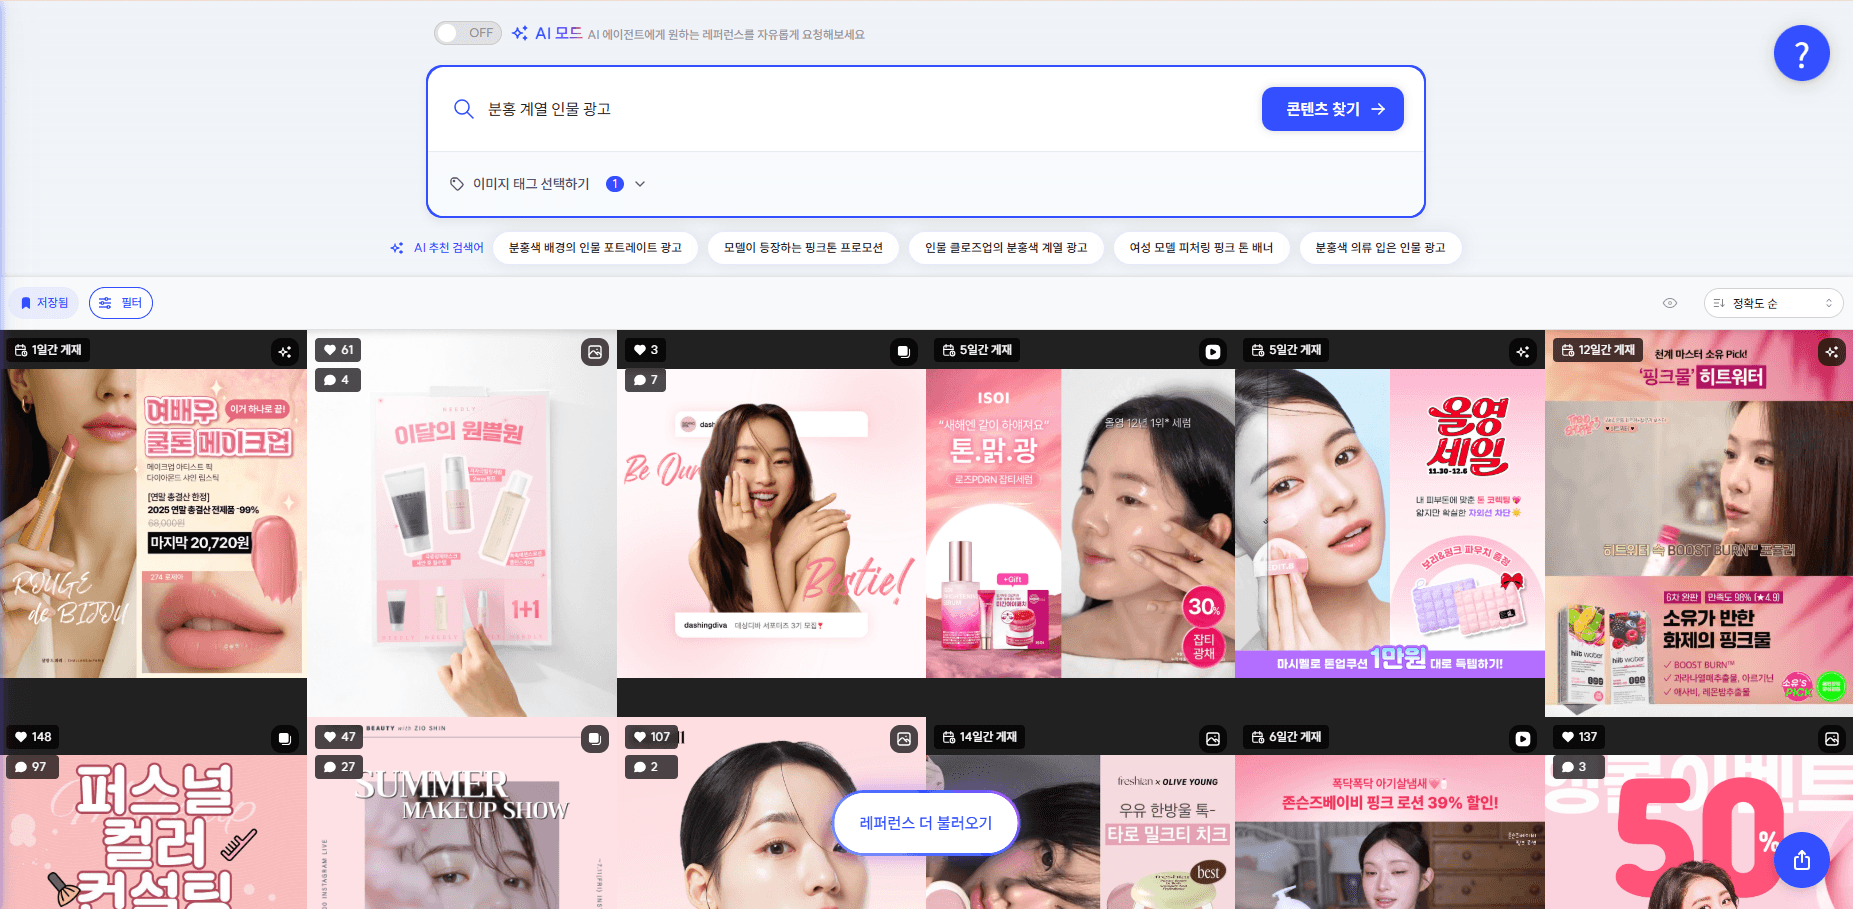Click the heart badge showing 107
1853x909 pixels.
click(x=651, y=737)
